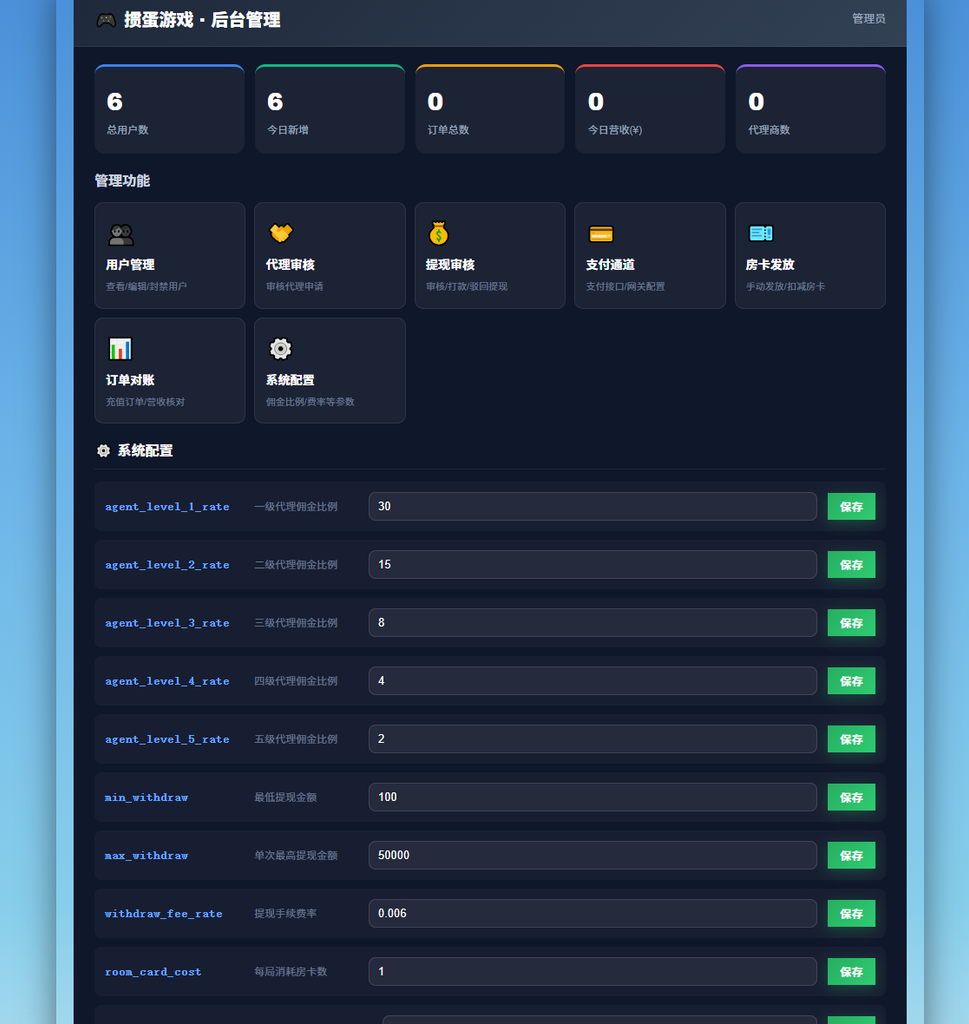Select the agent_level_5_rate input field
Viewport: 969px width, 1024px height.
coord(592,739)
